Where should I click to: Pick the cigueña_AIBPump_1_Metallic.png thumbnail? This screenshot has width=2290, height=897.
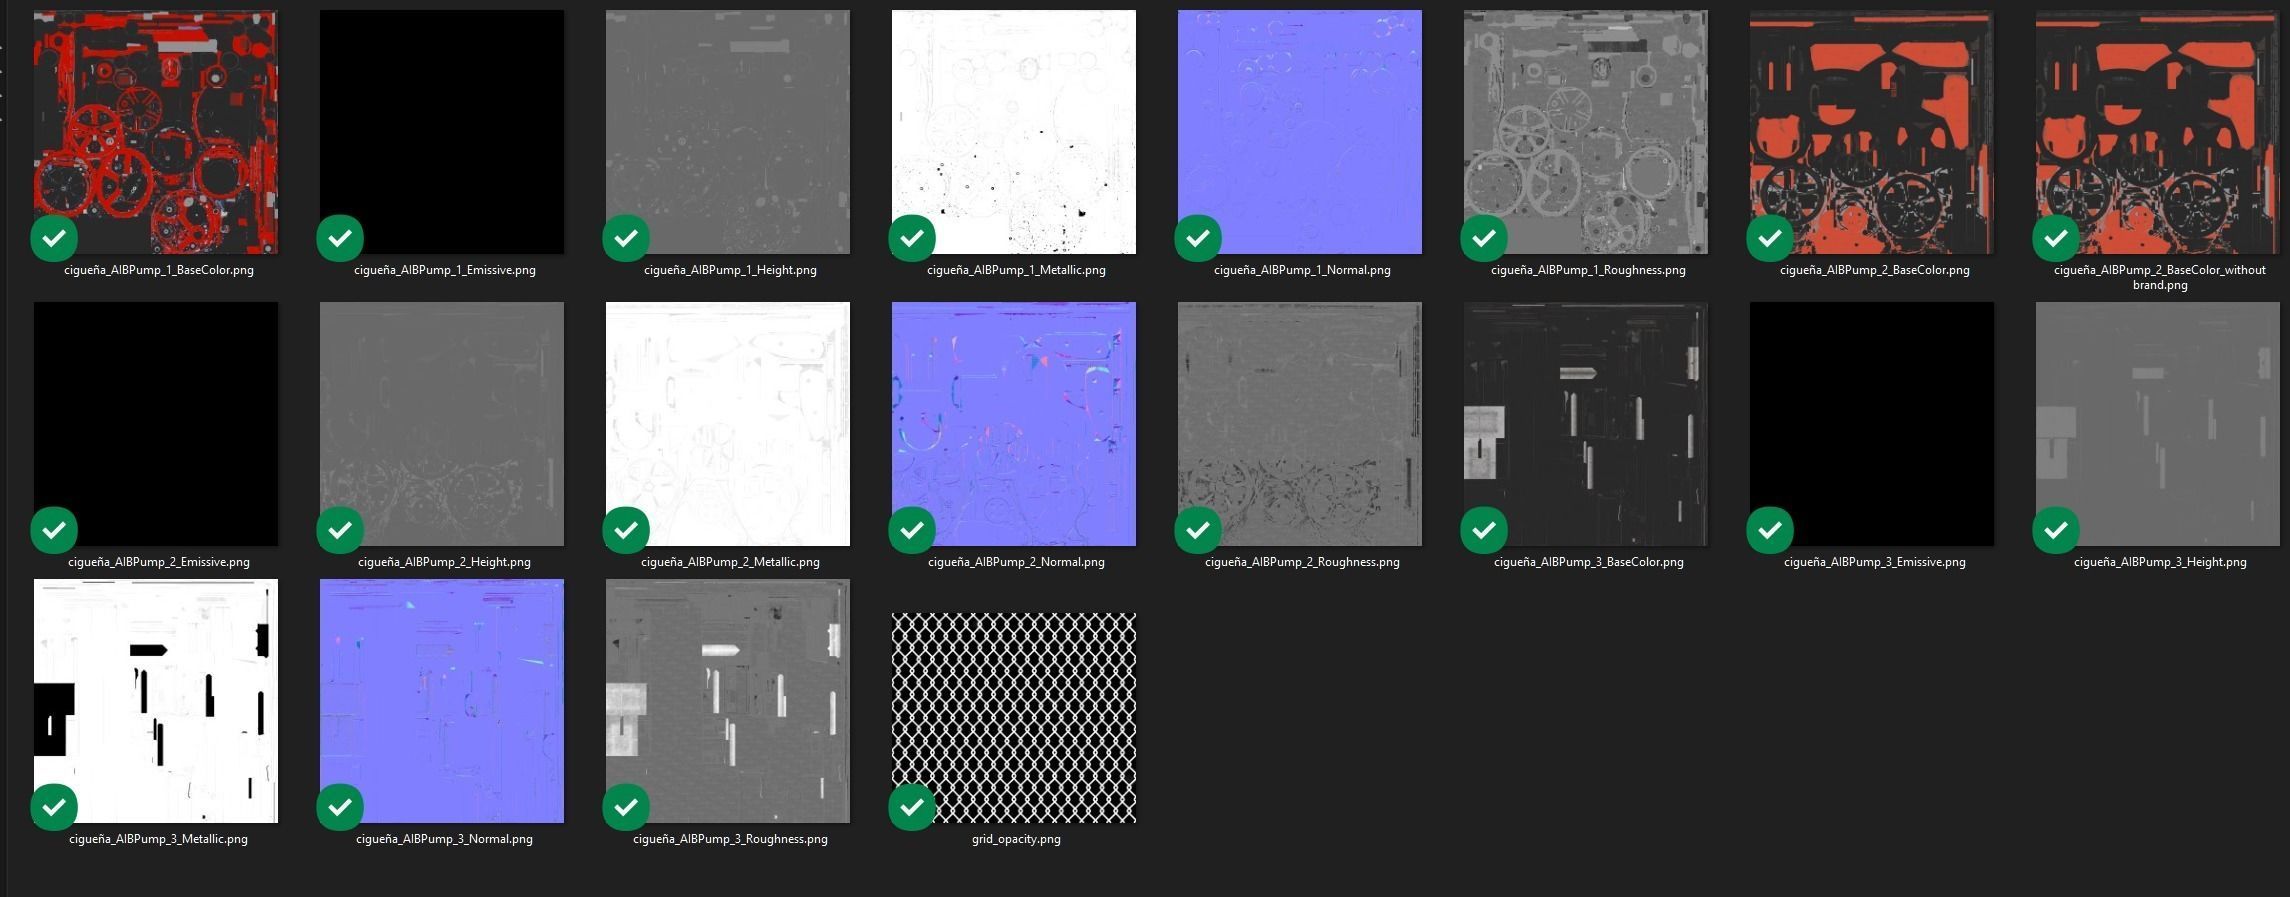pyautogui.click(x=1013, y=132)
